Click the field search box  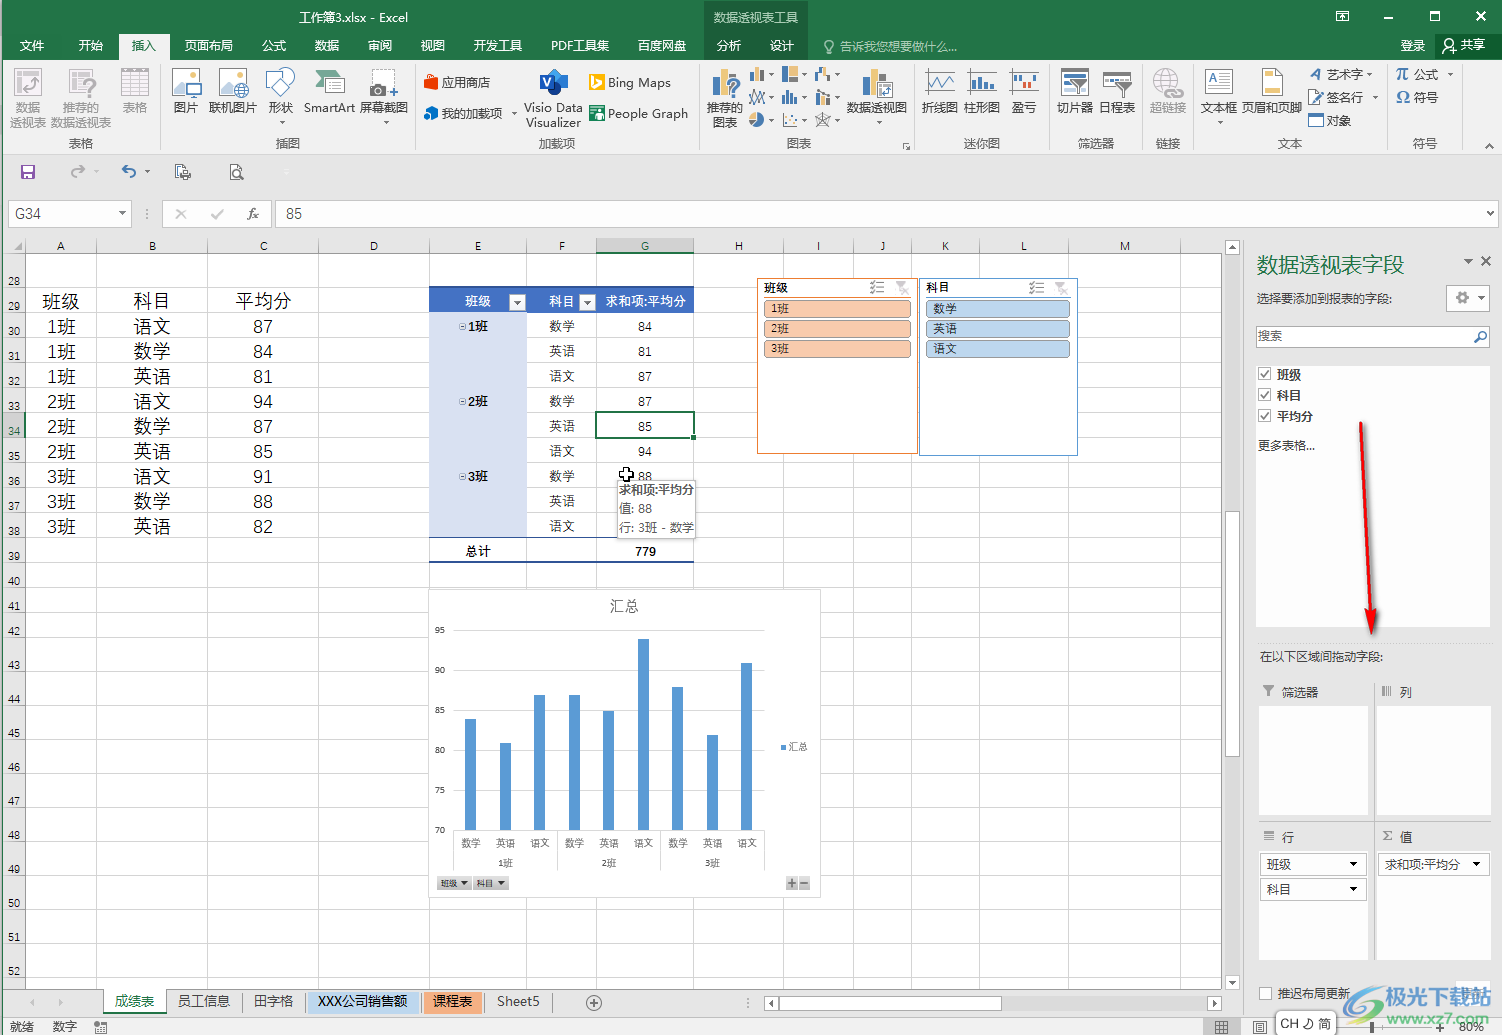coord(1364,337)
